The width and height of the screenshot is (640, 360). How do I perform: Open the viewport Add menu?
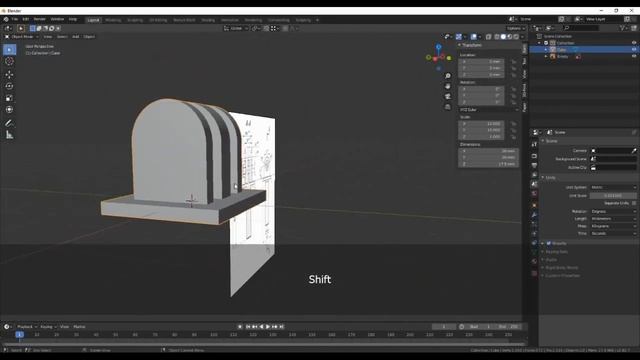[76, 37]
